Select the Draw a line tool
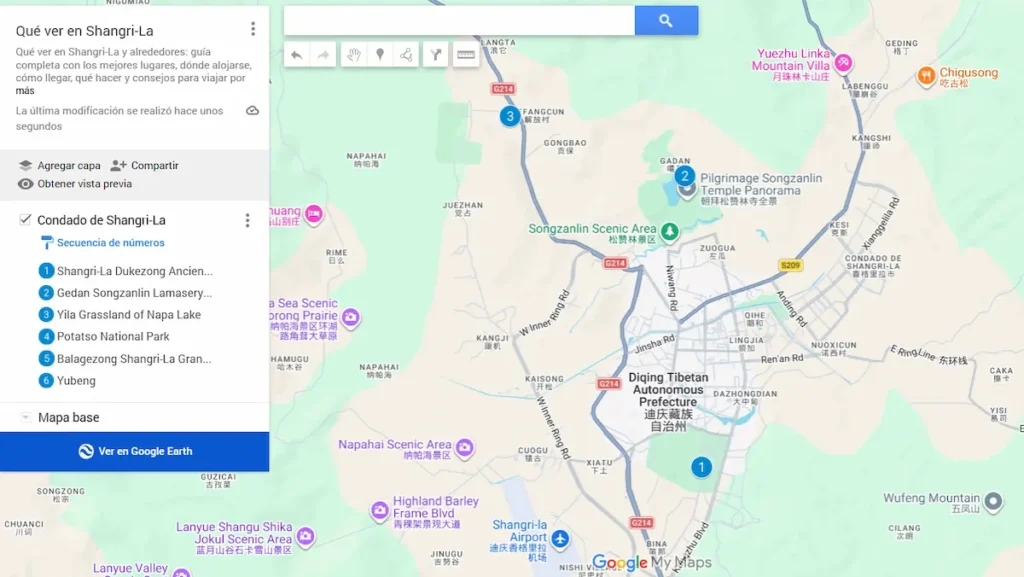The width and height of the screenshot is (1024, 577). click(406, 55)
